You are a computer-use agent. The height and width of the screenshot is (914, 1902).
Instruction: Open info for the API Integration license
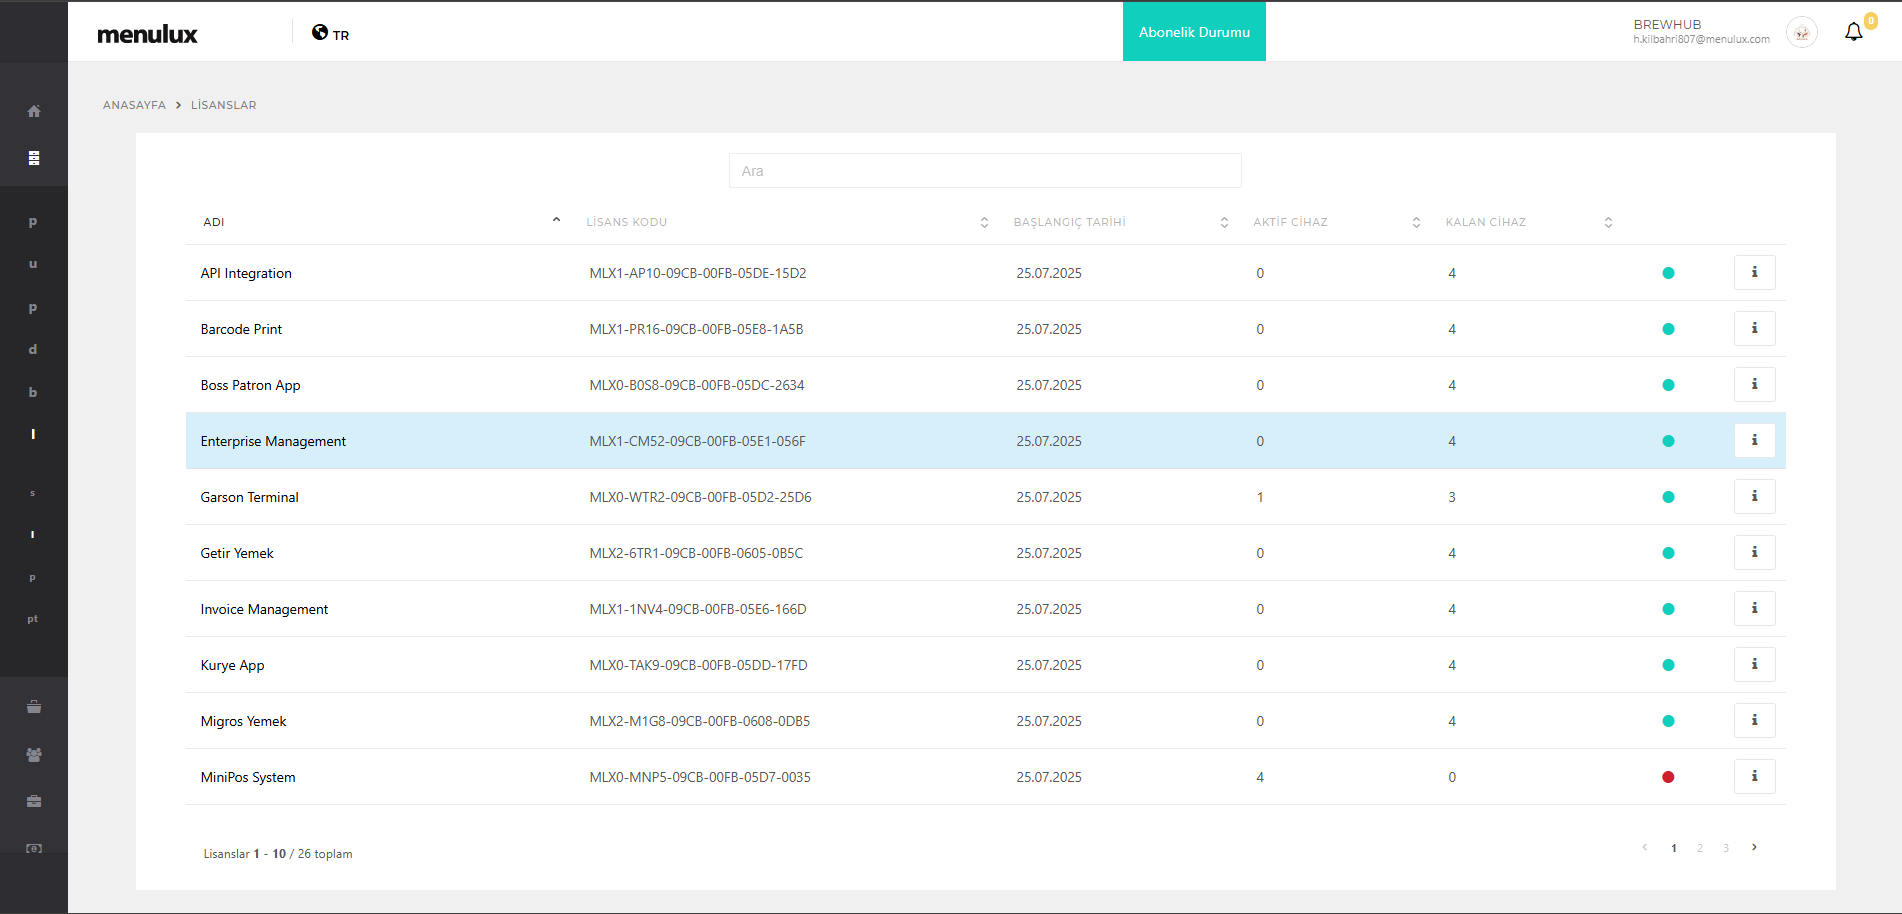pyautogui.click(x=1754, y=273)
